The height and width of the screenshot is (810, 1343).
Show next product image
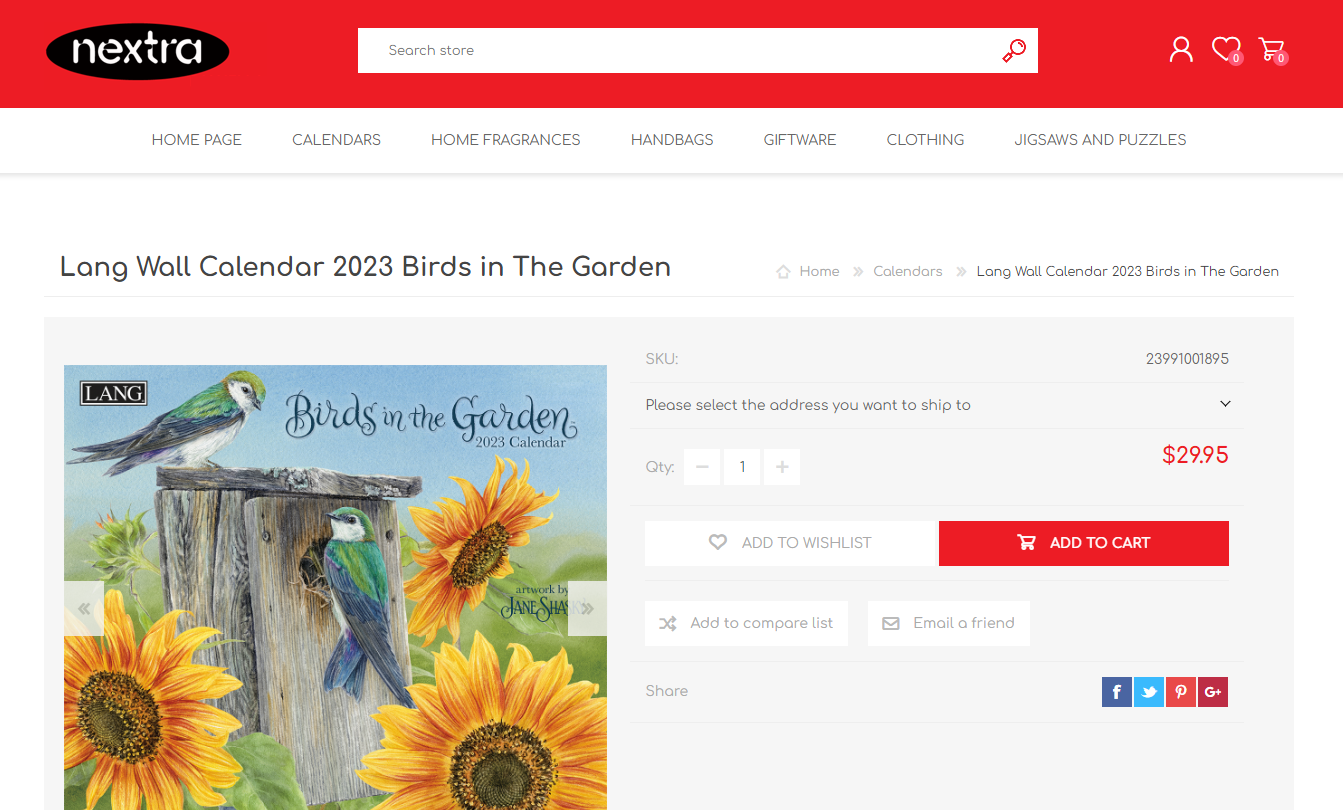tap(587, 608)
